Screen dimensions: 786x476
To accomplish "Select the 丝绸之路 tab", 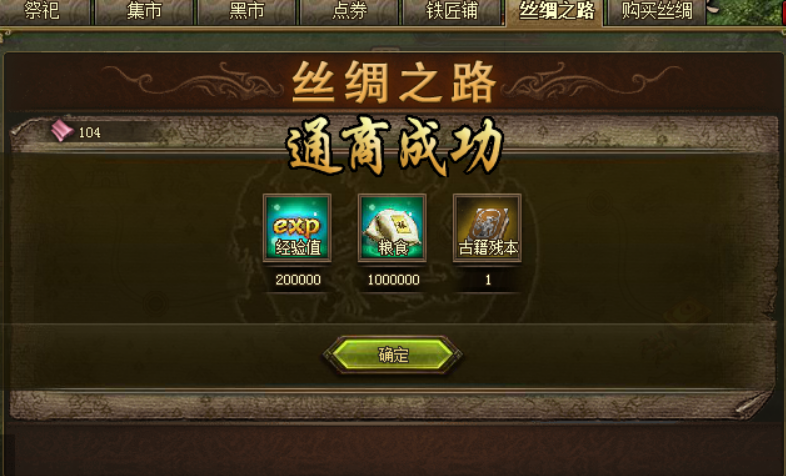I will 555,12.
